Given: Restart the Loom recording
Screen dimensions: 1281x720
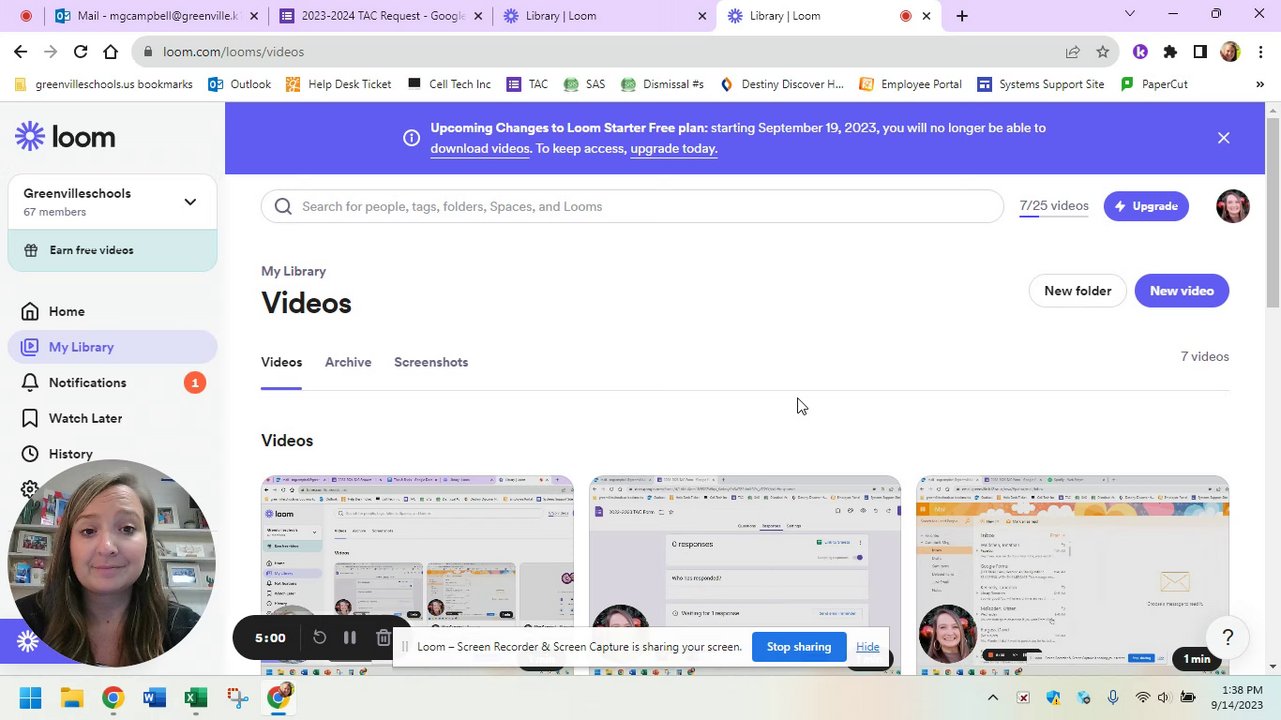Looking at the screenshot, I should pyautogui.click(x=319, y=637).
